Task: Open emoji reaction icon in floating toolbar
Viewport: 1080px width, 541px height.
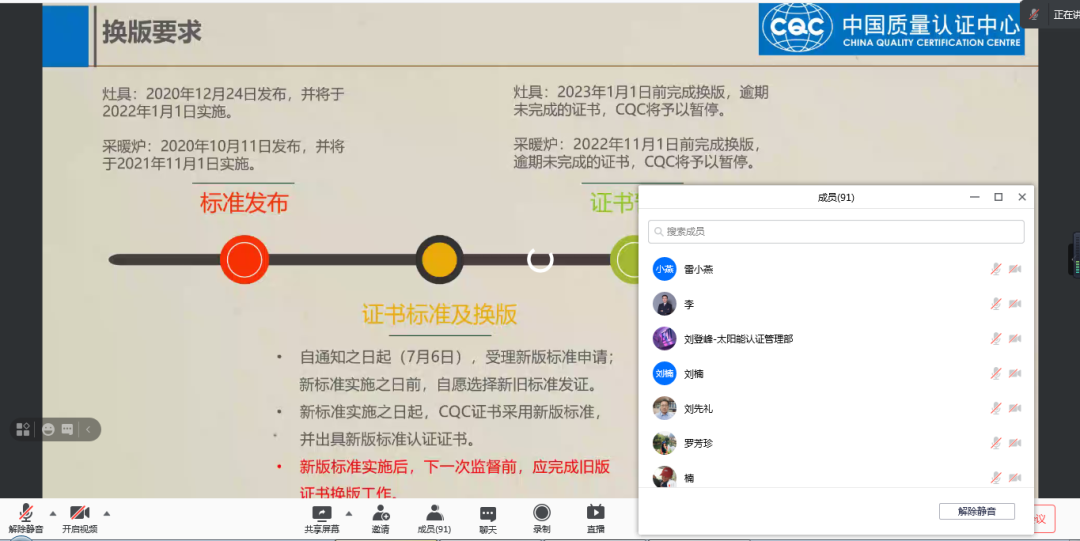Action: point(48,429)
